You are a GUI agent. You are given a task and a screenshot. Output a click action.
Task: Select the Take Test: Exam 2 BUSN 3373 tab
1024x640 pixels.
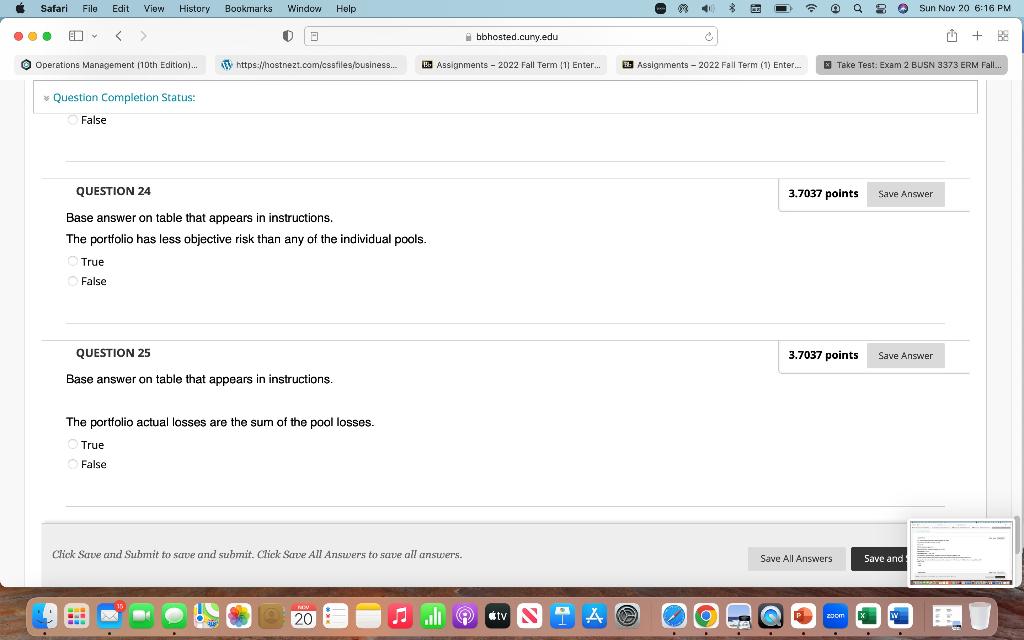click(912, 65)
